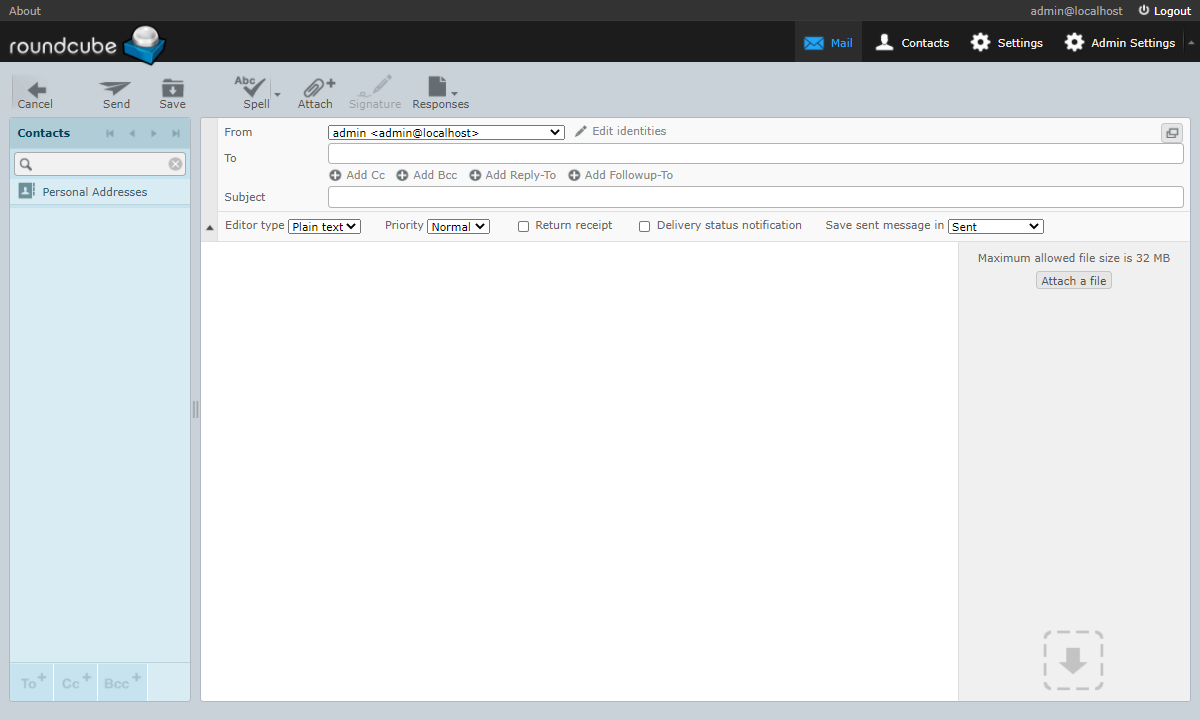The height and width of the screenshot is (720, 1200).
Task: Toggle Delivery status notification checkbox
Action: [645, 227]
